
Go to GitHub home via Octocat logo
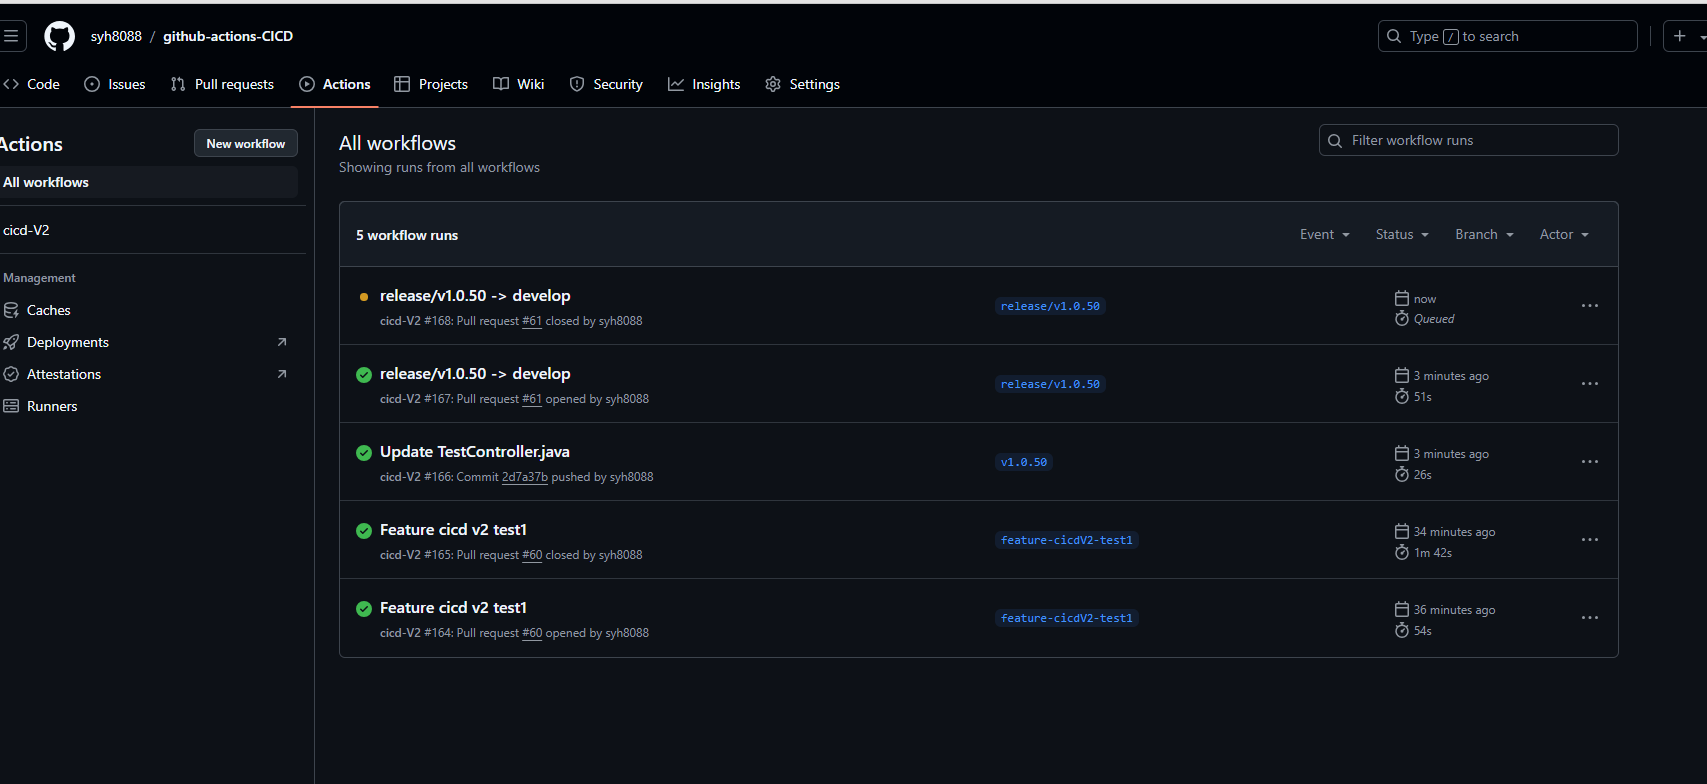60,36
